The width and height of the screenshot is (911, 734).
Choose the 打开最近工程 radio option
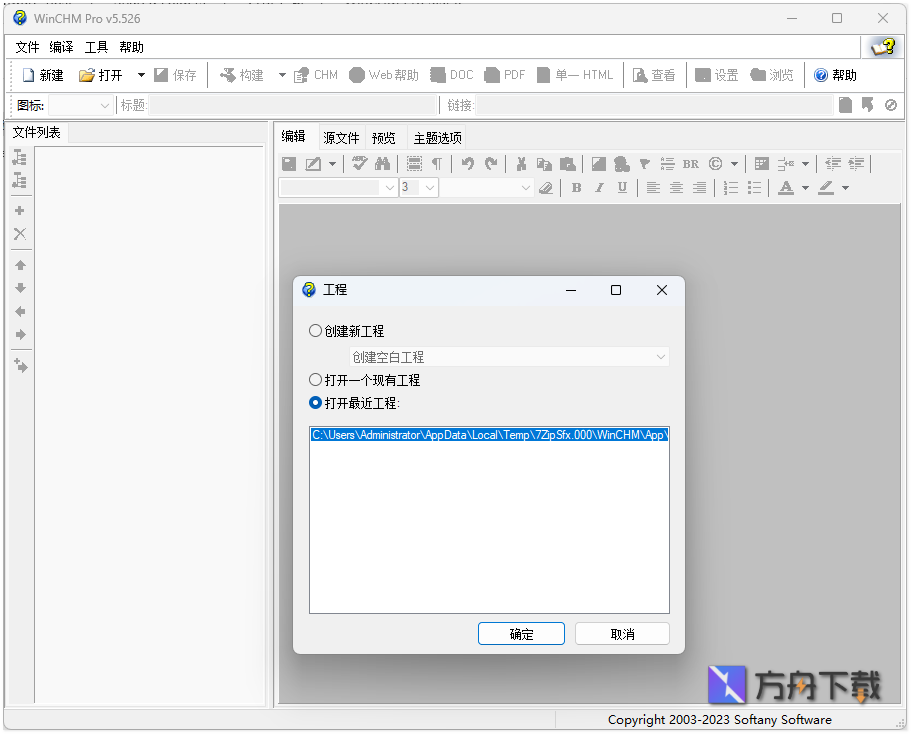(316, 403)
